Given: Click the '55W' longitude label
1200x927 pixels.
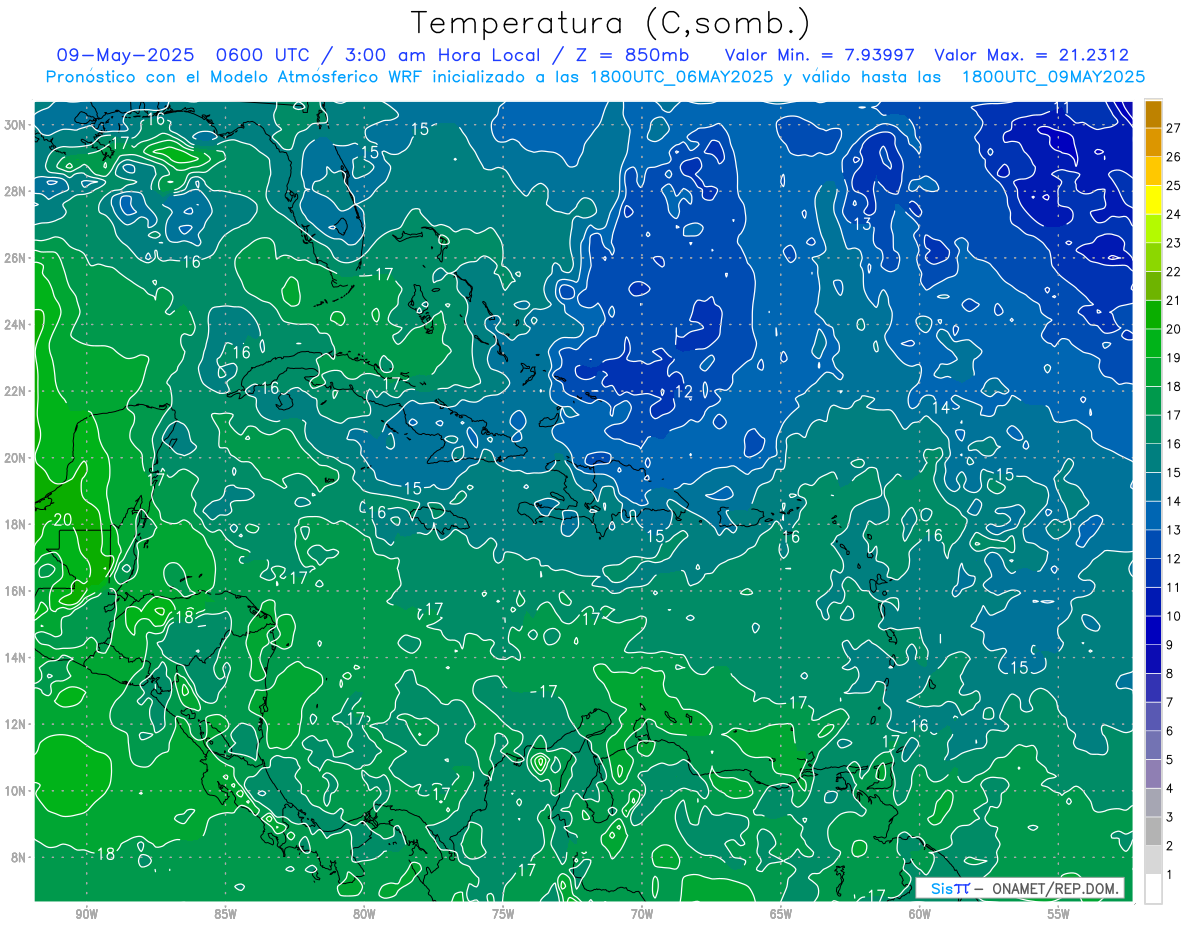Looking at the screenshot, I should pyautogui.click(x=1059, y=914).
